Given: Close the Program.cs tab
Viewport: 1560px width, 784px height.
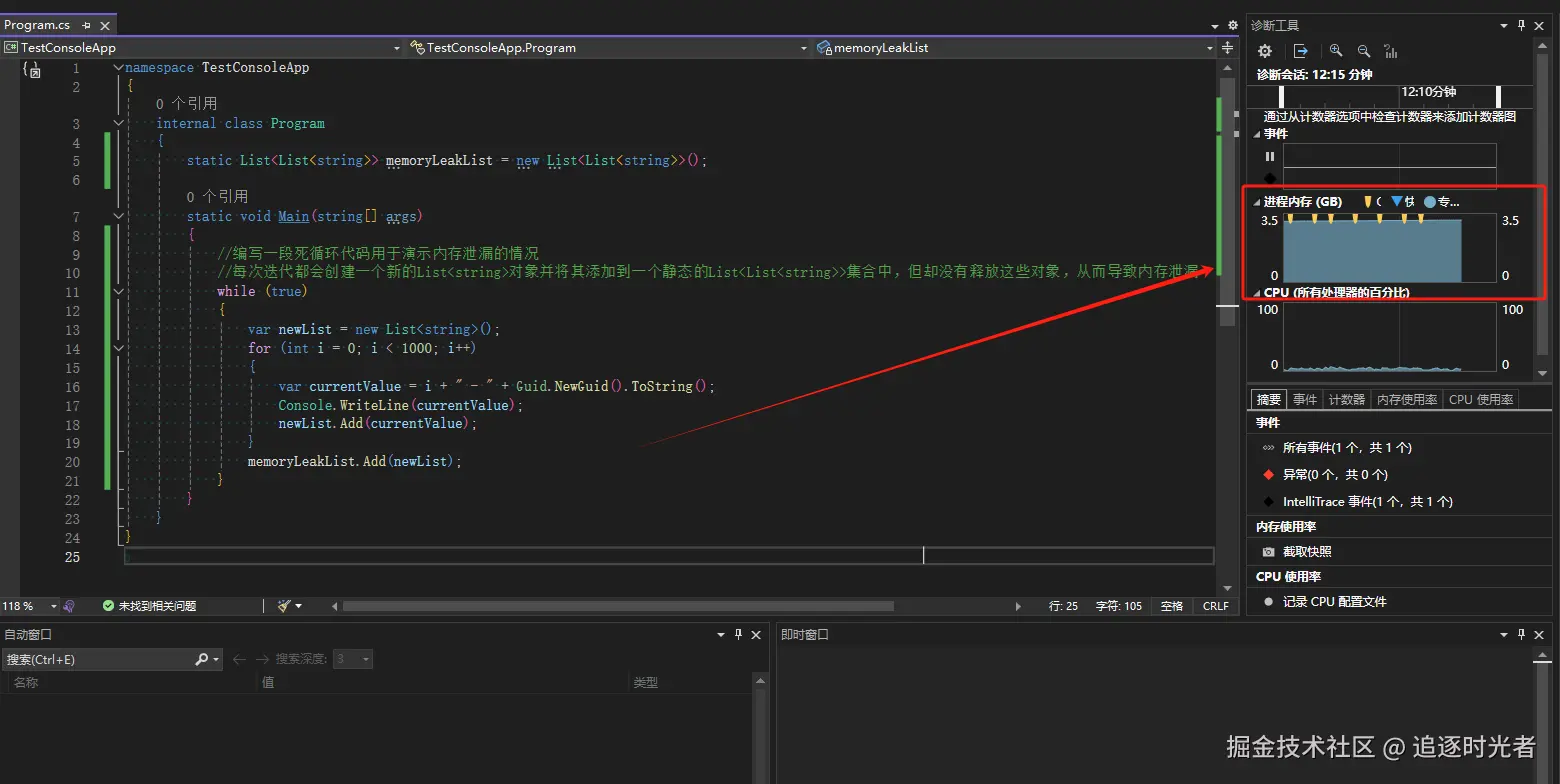Looking at the screenshot, I should tap(104, 25).
